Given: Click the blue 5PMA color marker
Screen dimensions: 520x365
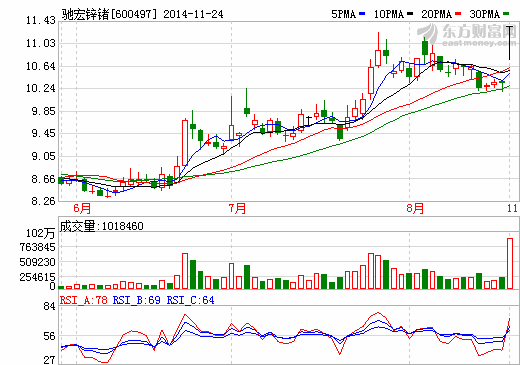Looking at the screenshot, I should click(362, 14).
